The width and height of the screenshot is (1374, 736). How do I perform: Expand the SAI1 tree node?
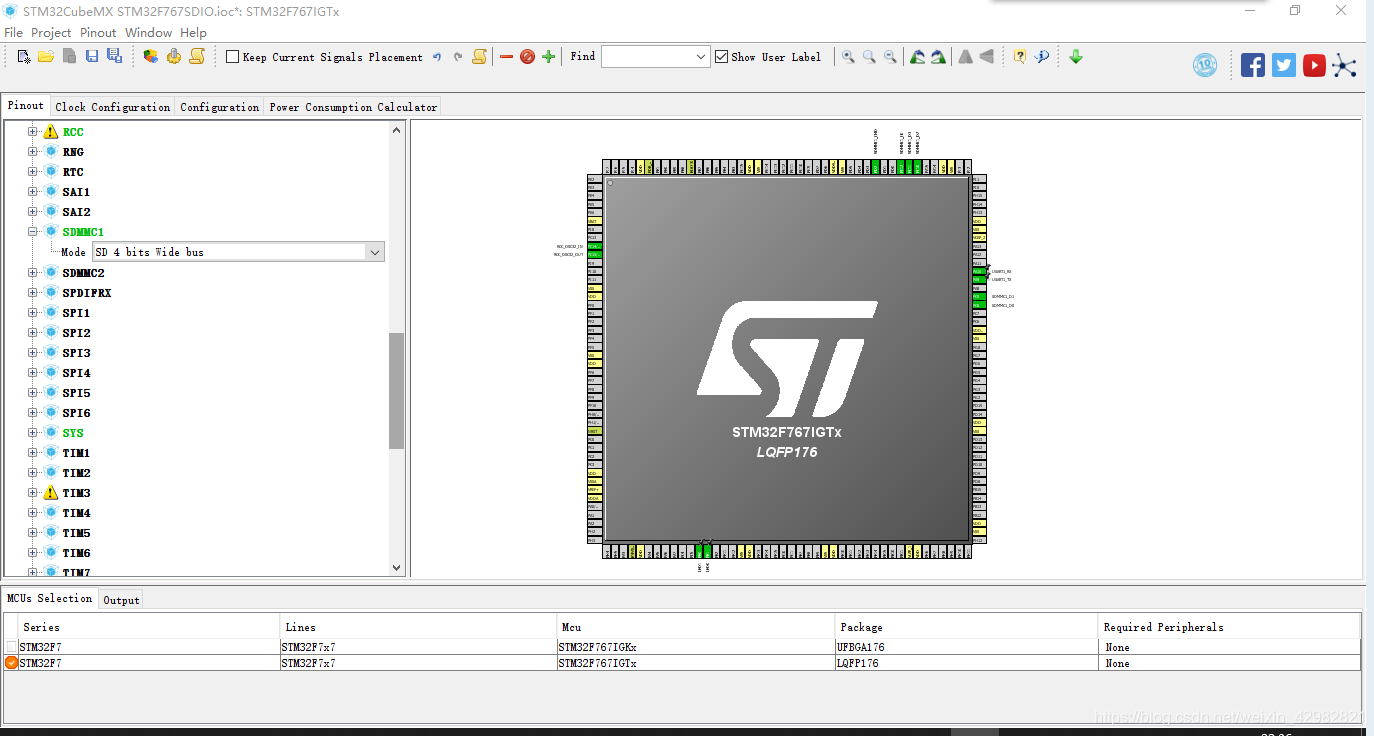[x=32, y=192]
